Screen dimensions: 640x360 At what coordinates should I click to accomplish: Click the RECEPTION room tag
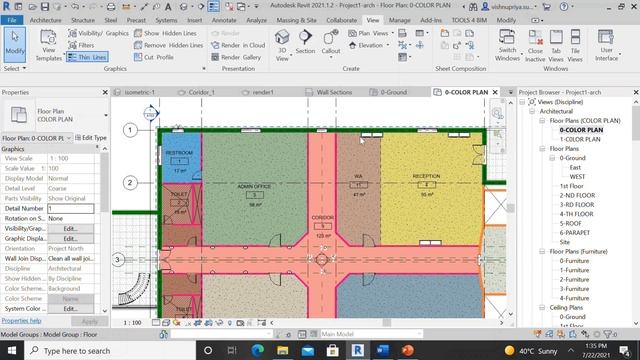click(x=427, y=184)
